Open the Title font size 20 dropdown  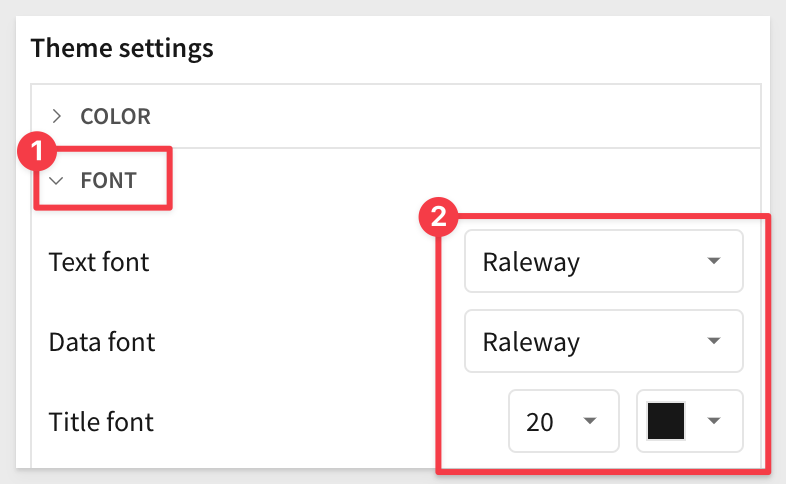coord(564,421)
